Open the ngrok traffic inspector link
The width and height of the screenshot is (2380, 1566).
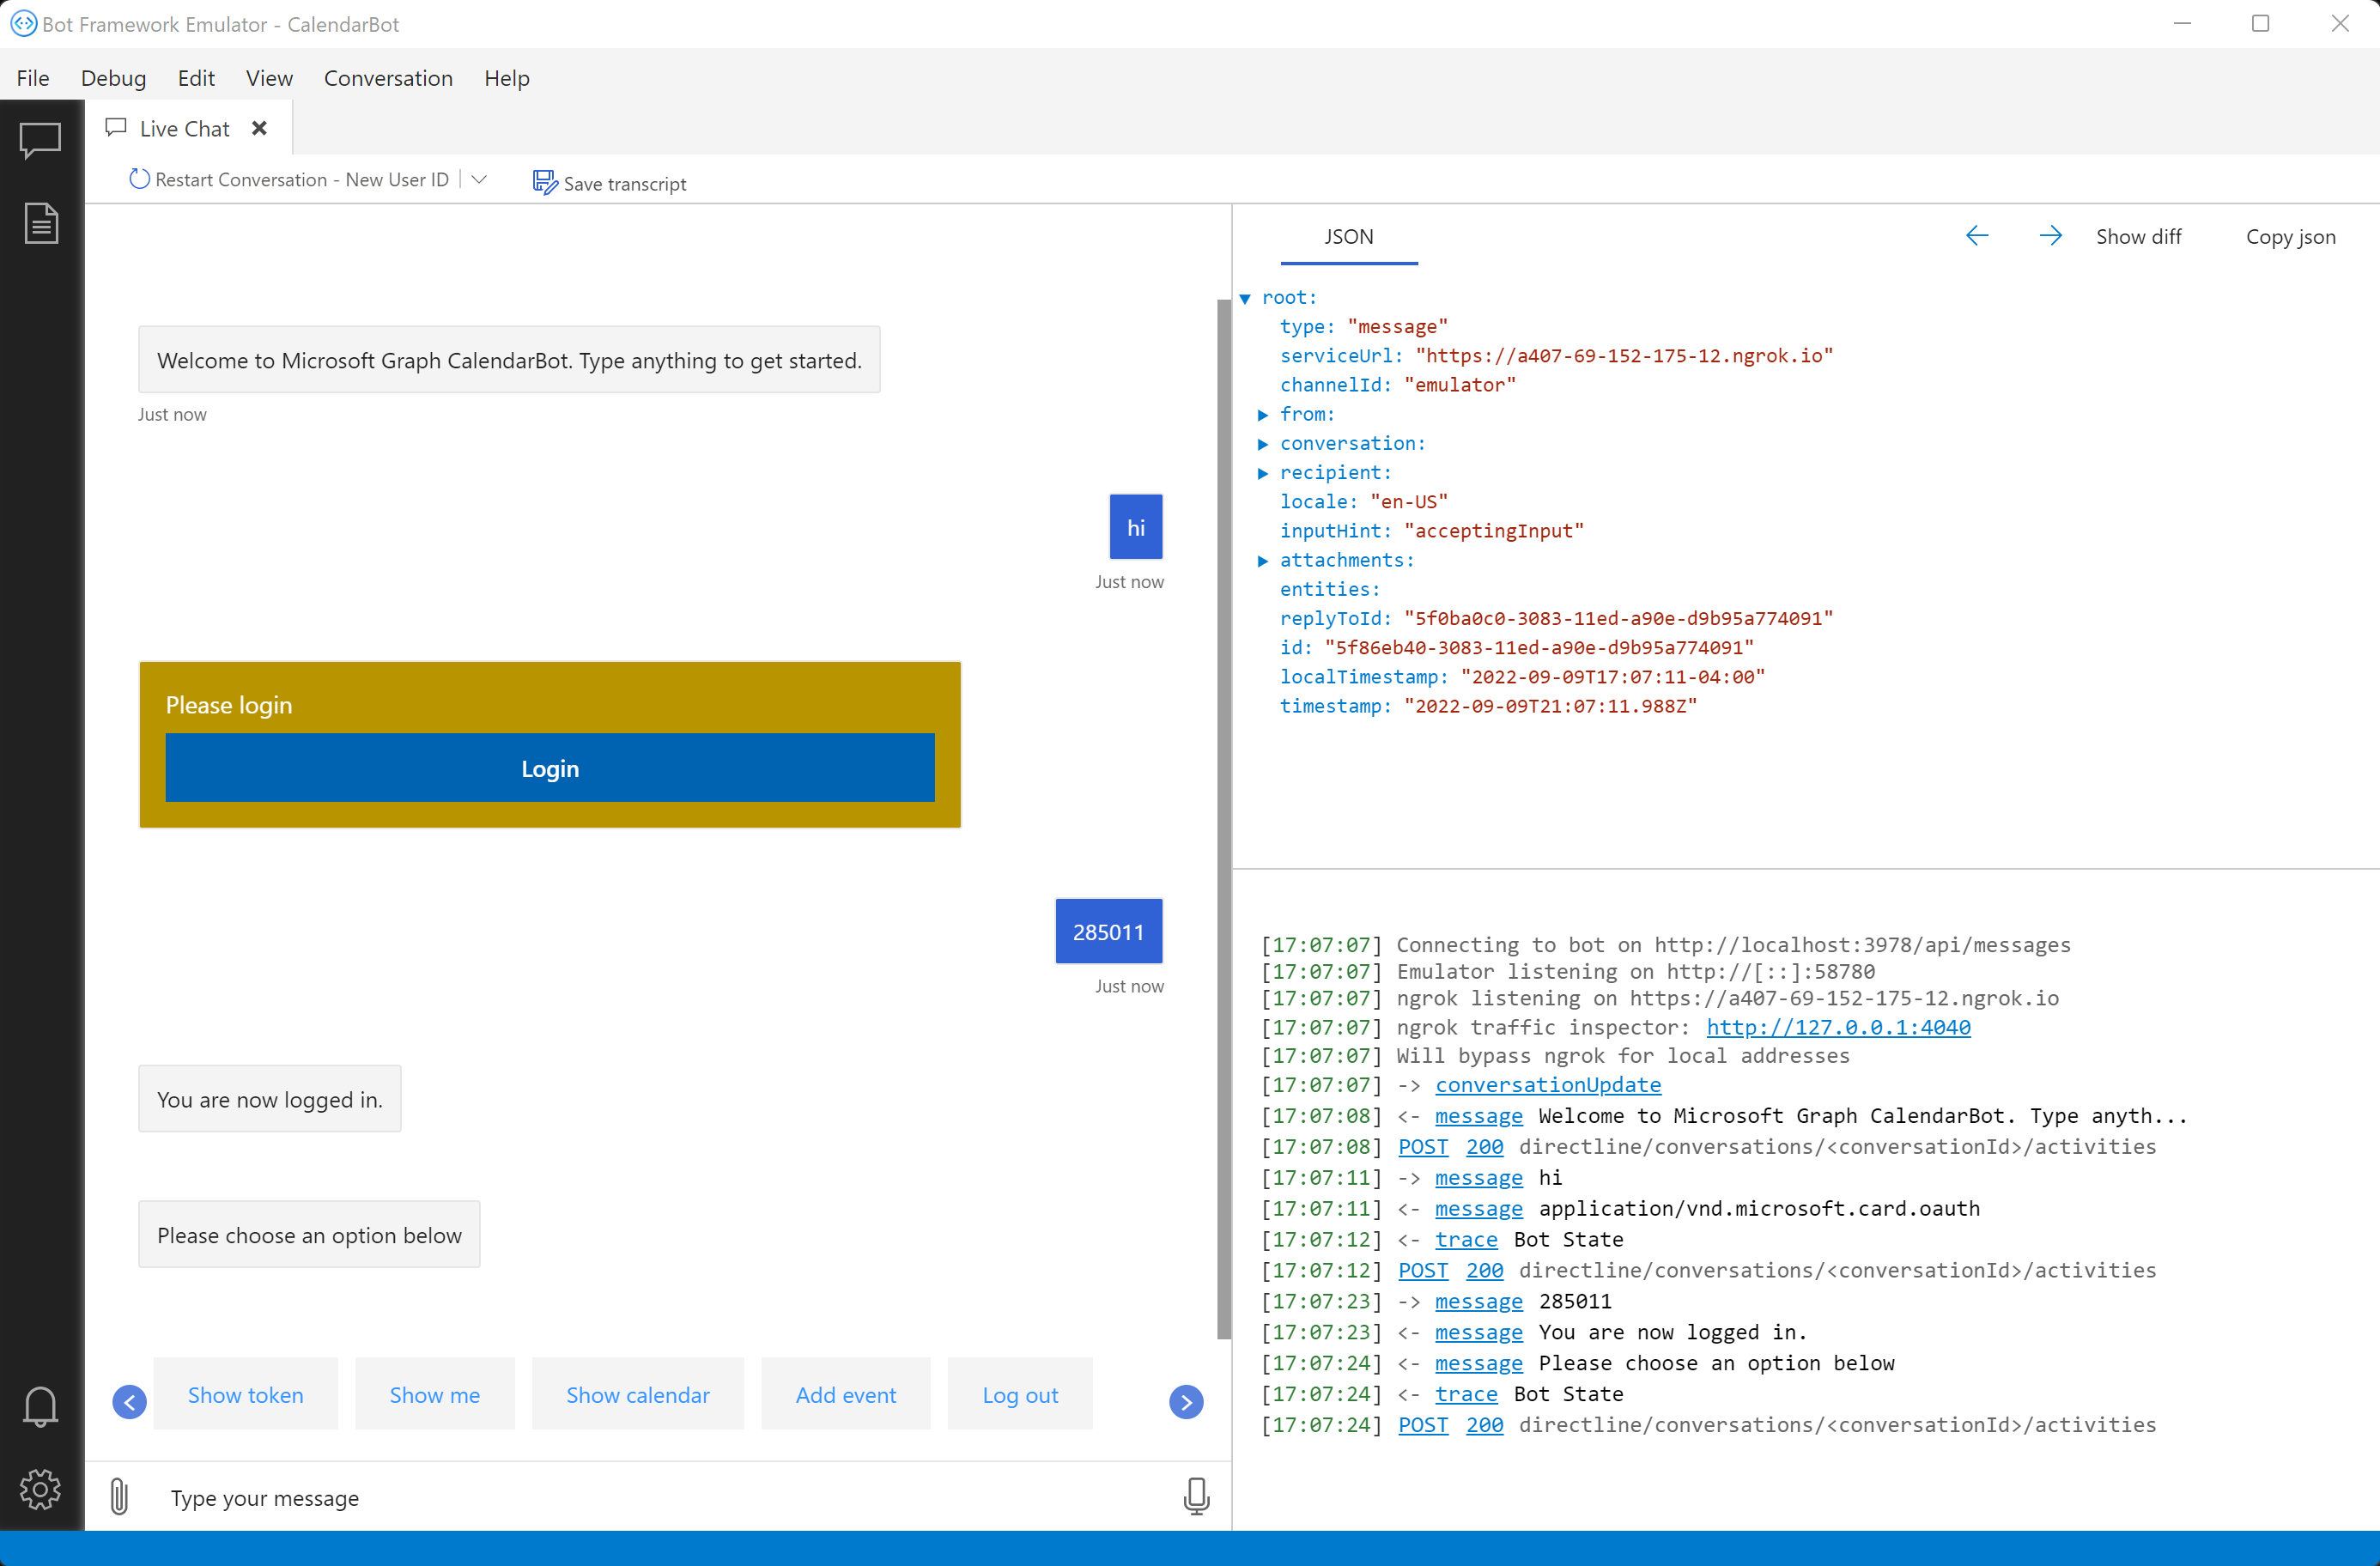coord(1838,1027)
